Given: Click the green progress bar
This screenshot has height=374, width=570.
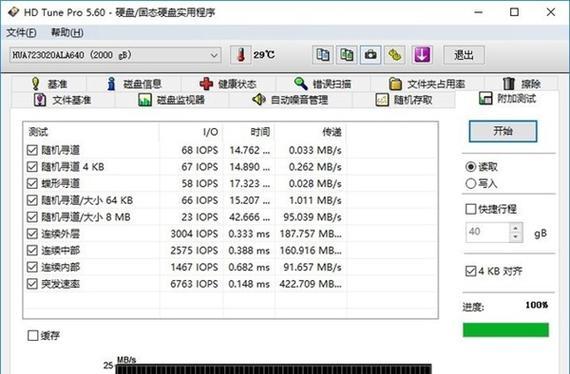Looking at the screenshot, I should [x=506, y=330].
